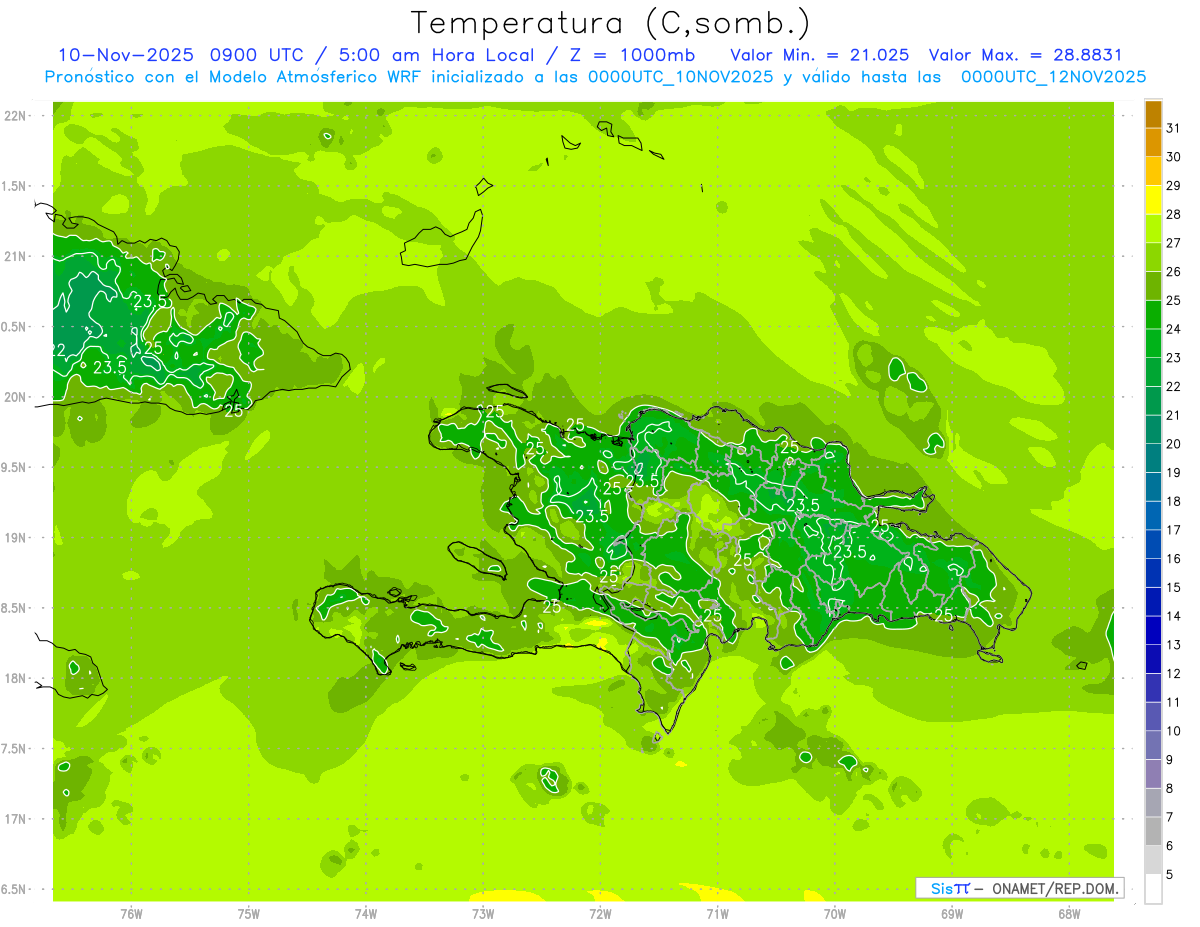Click the "0000UTC_10NOV2025" initialization time
Image resolution: width=1200 pixels, height=927 pixels.
679,77
